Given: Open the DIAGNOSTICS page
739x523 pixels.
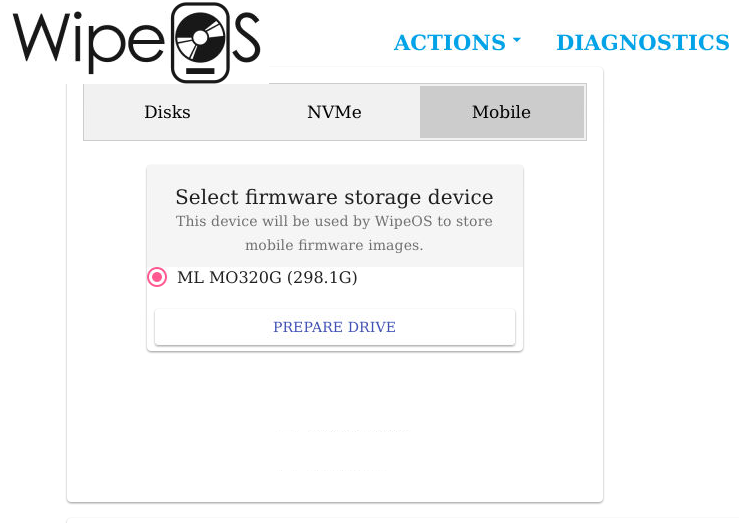Looking at the screenshot, I should (643, 42).
